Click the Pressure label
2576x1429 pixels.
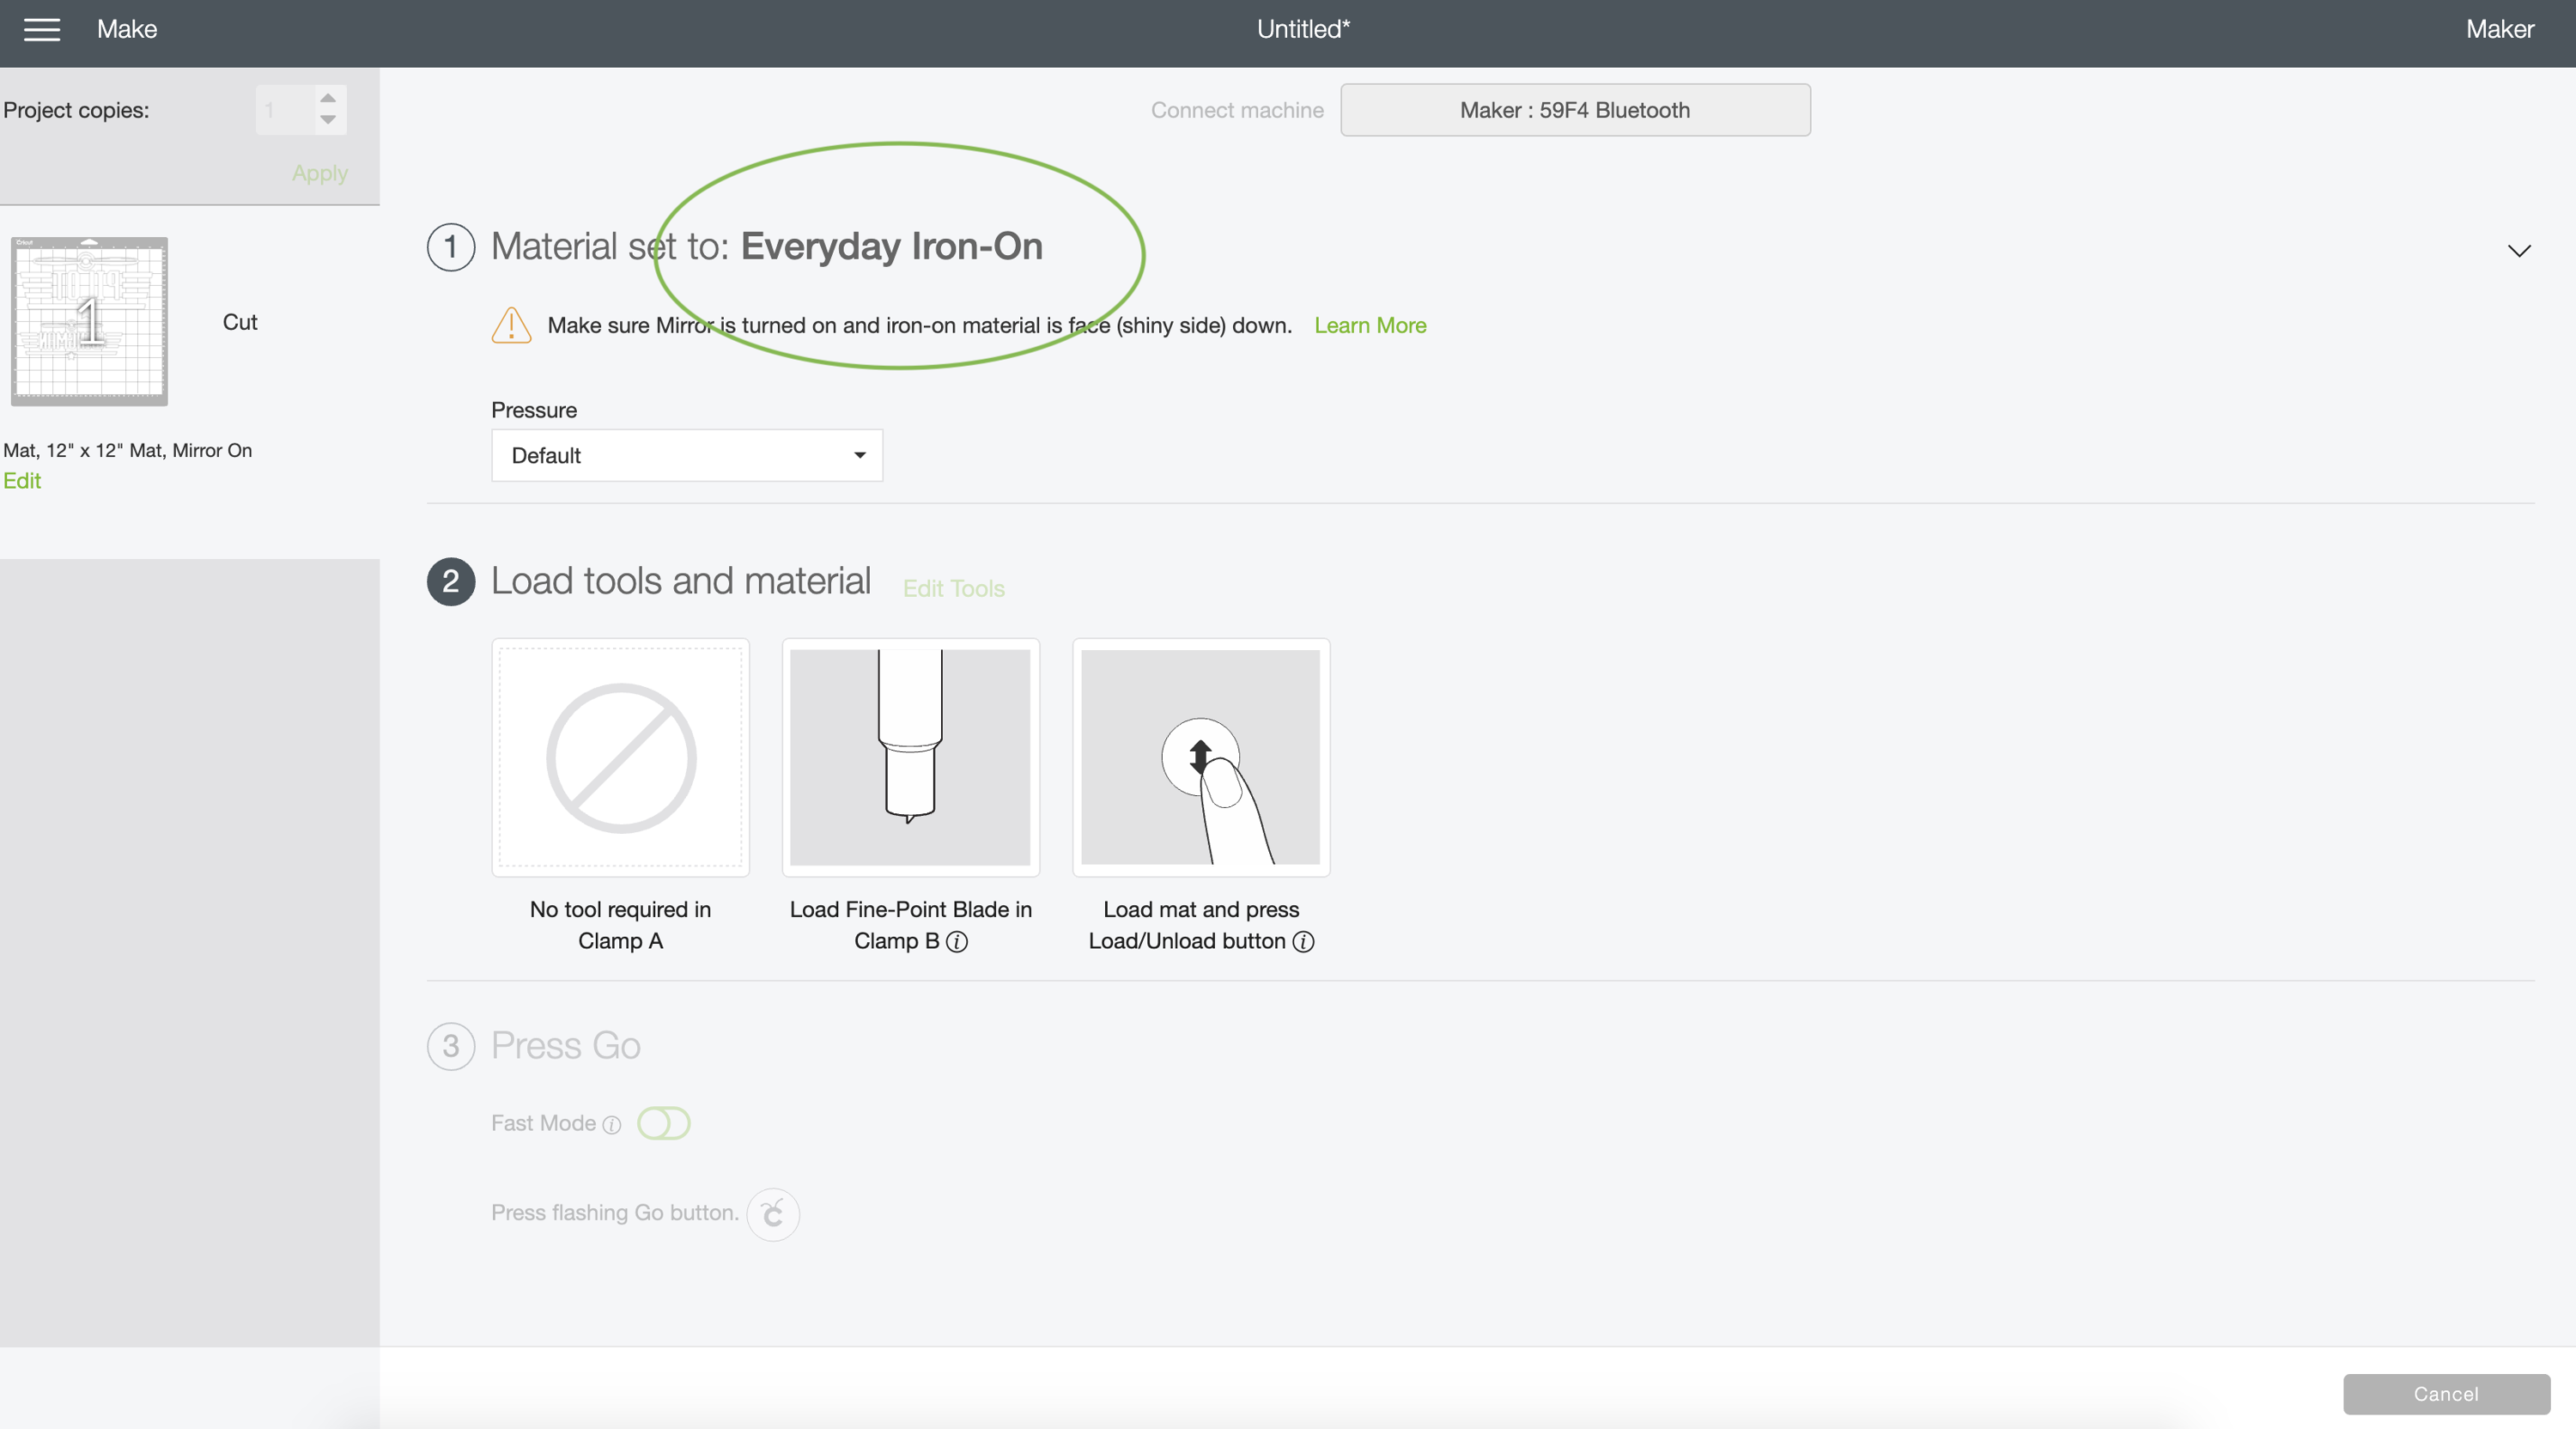tap(534, 410)
